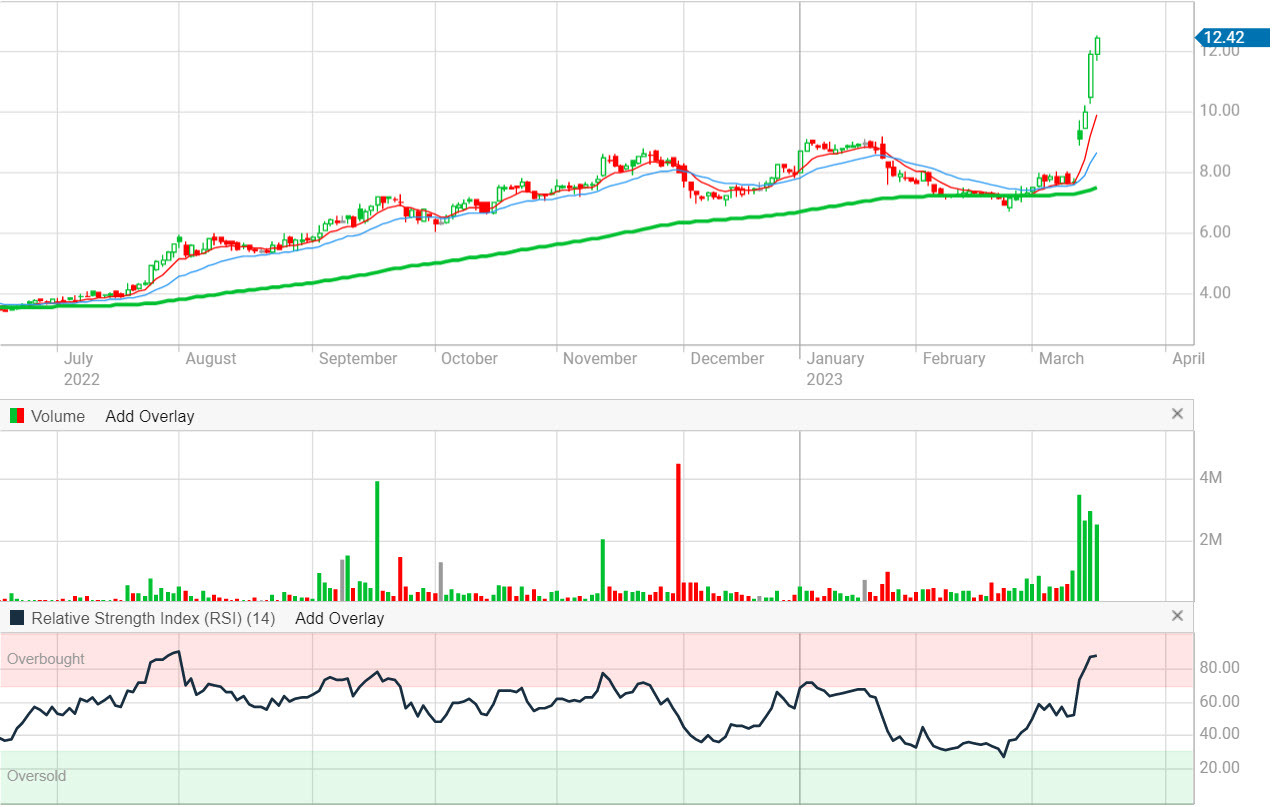Click the 12.42 current price tag

click(1222, 38)
